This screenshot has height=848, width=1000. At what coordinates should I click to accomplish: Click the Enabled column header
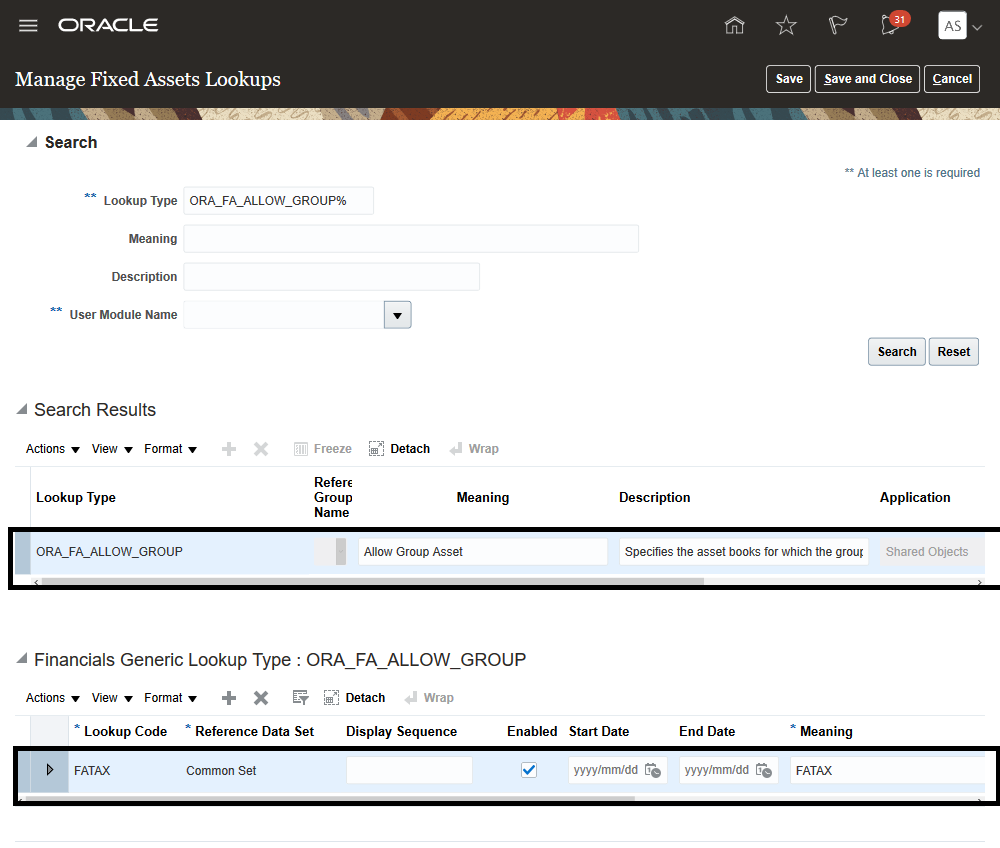(x=532, y=731)
